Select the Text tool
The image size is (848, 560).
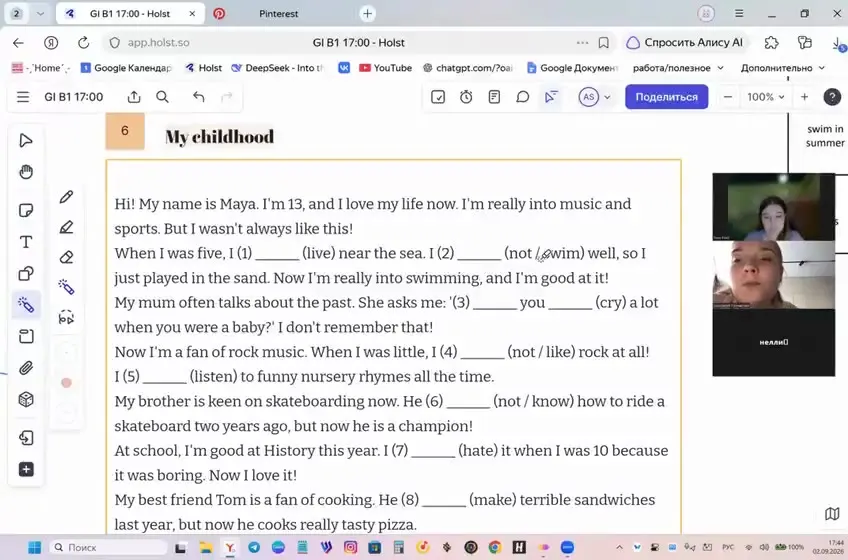(25, 242)
